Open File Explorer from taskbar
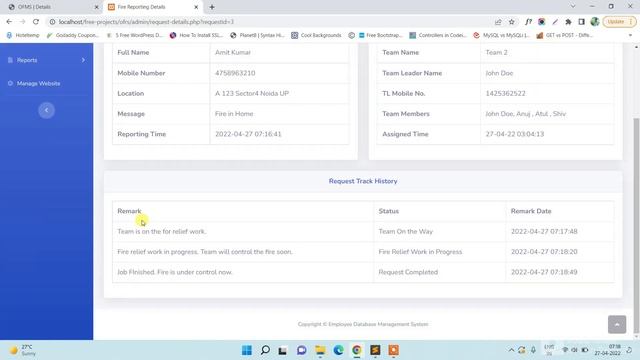The image size is (640, 360). pos(320,350)
